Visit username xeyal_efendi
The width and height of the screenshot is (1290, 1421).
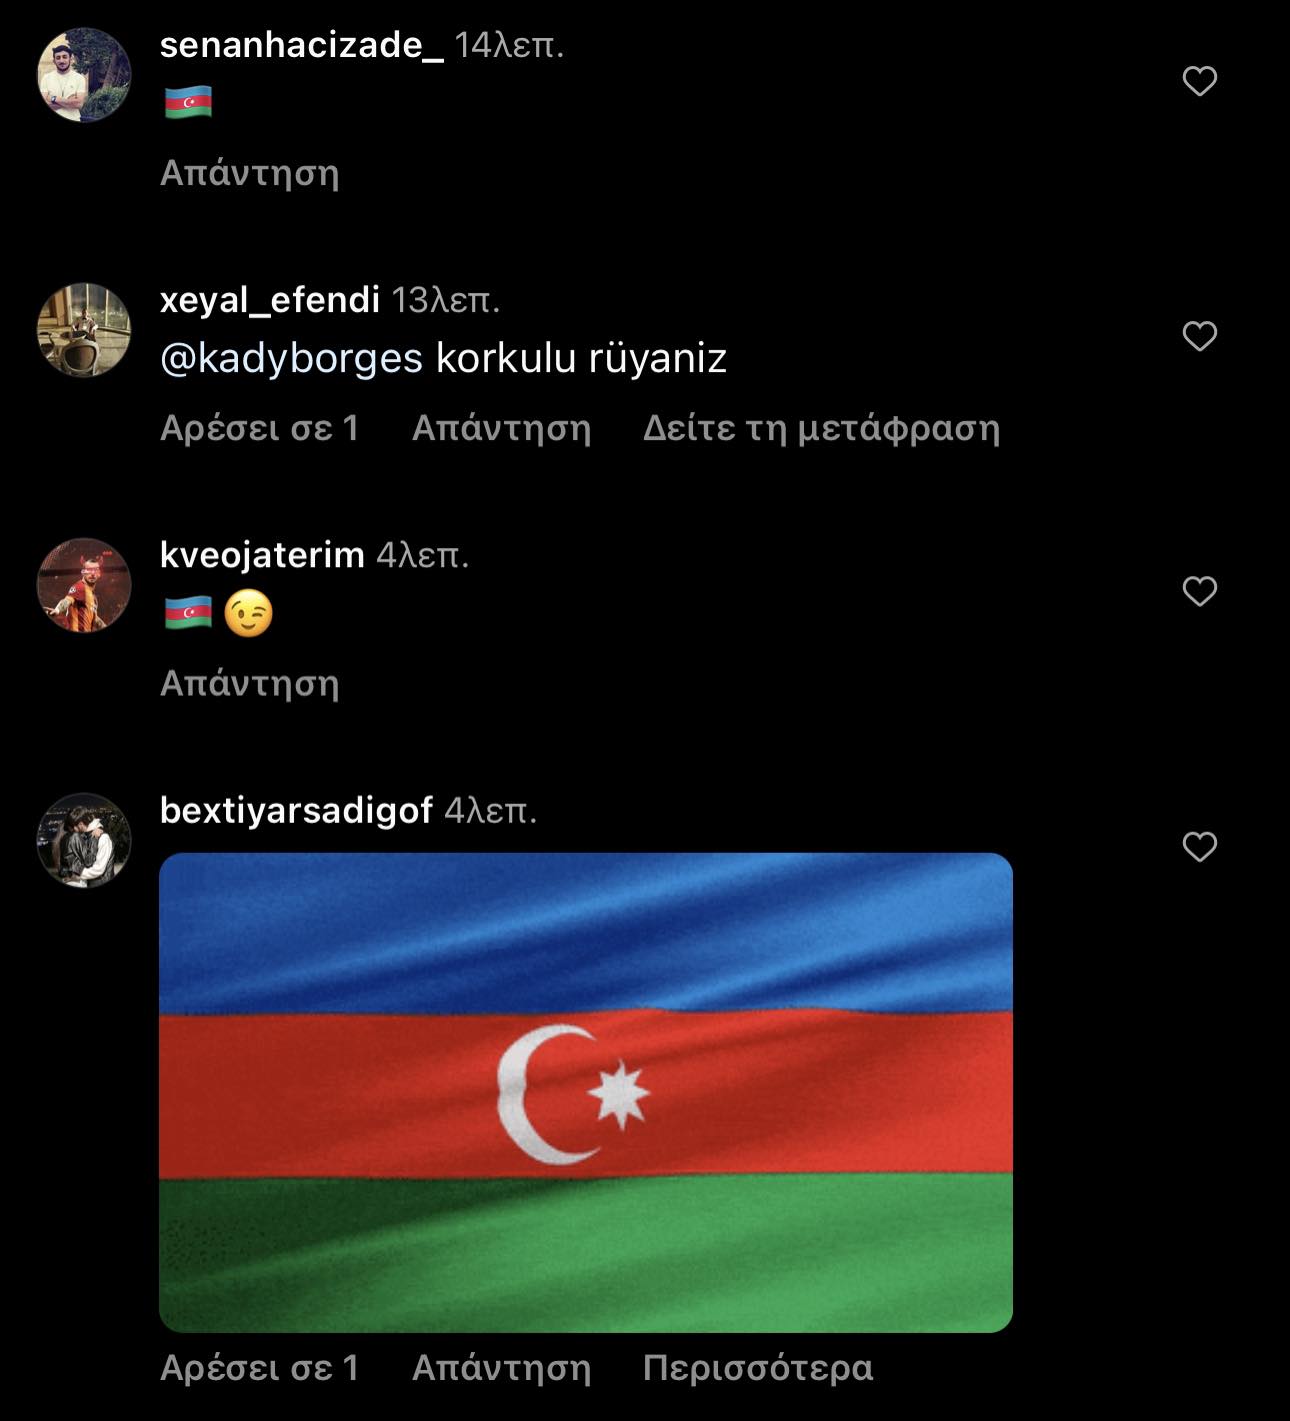[270, 300]
